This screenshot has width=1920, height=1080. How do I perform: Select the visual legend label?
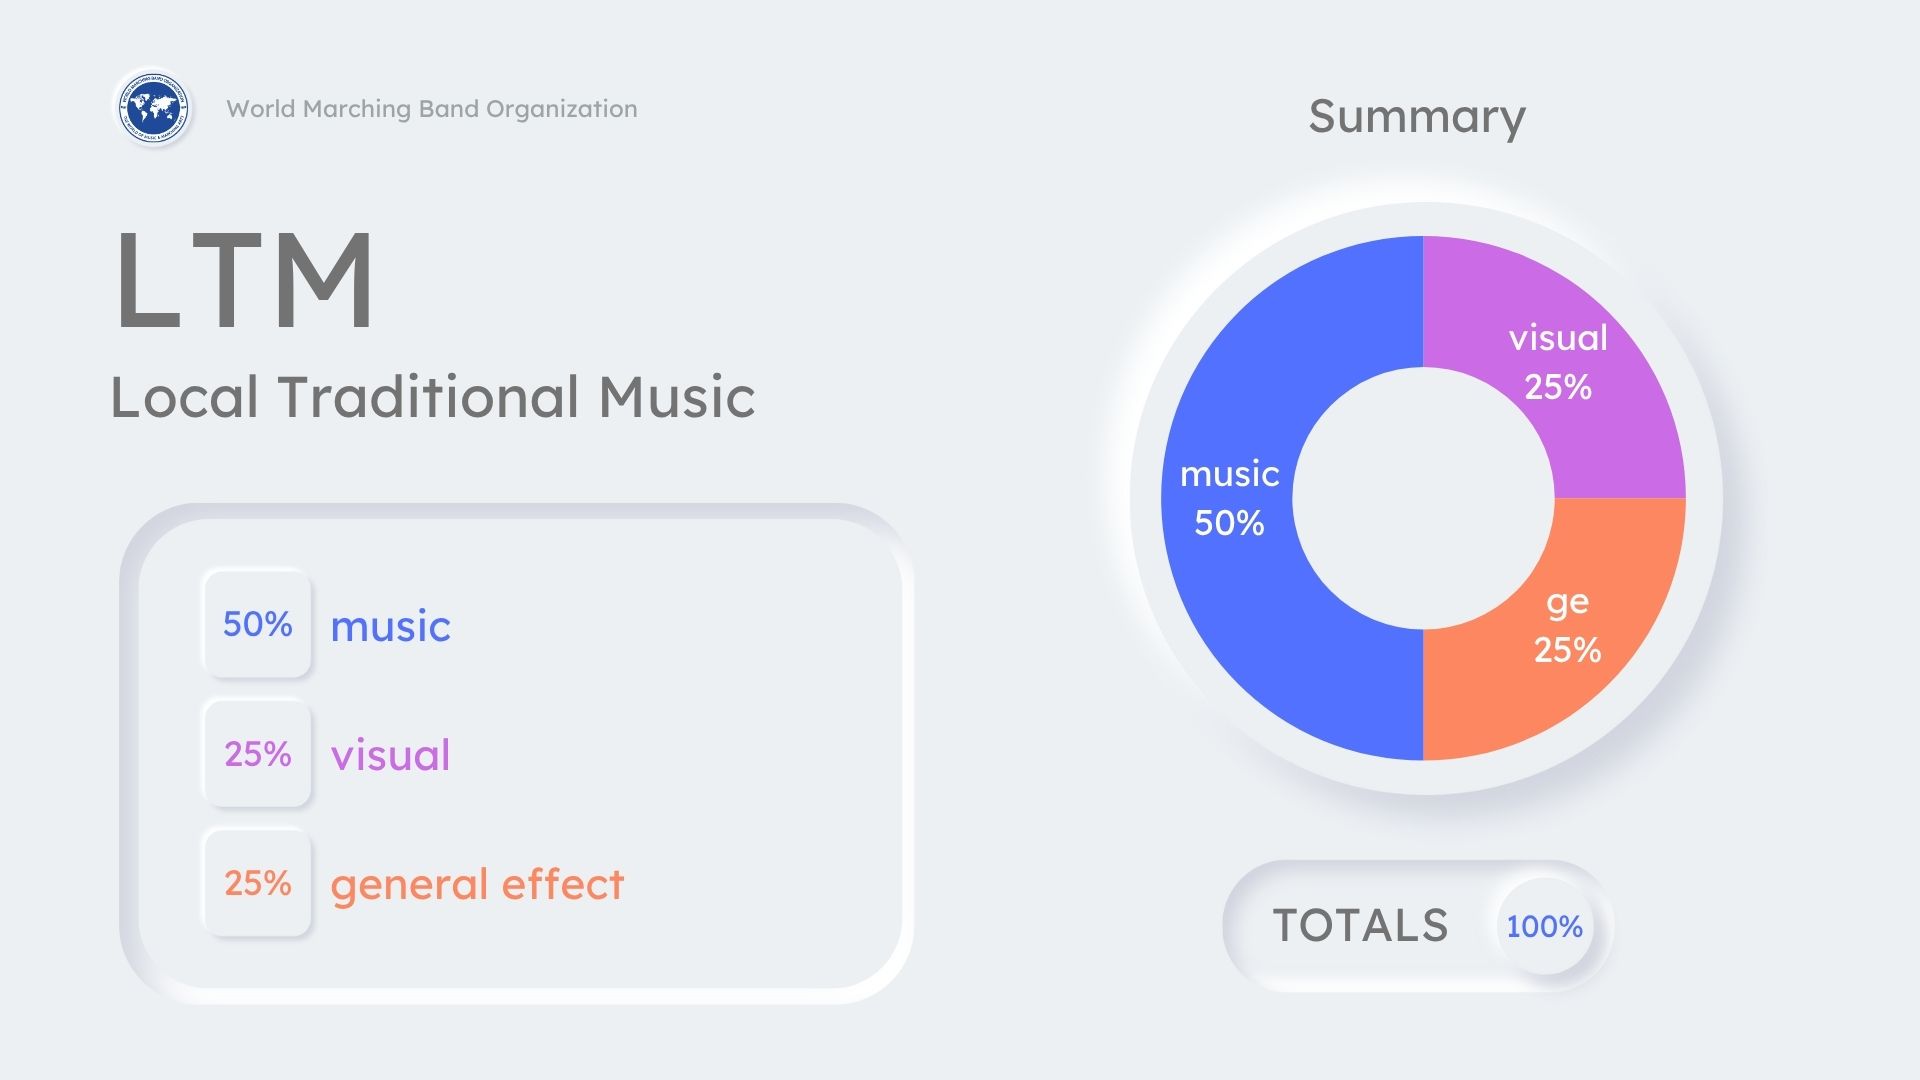click(390, 756)
